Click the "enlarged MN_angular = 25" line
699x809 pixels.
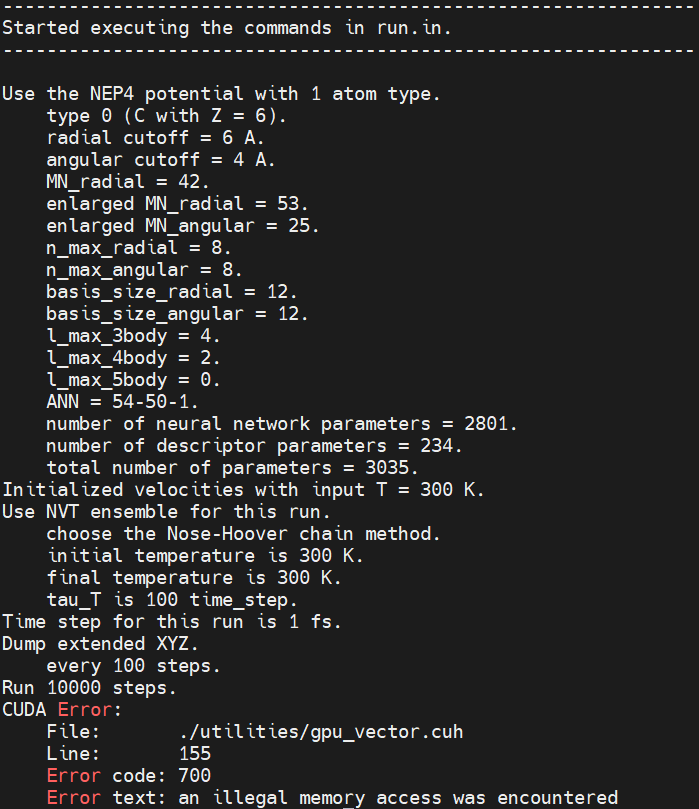pyautogui.click(x=183, y=225)
